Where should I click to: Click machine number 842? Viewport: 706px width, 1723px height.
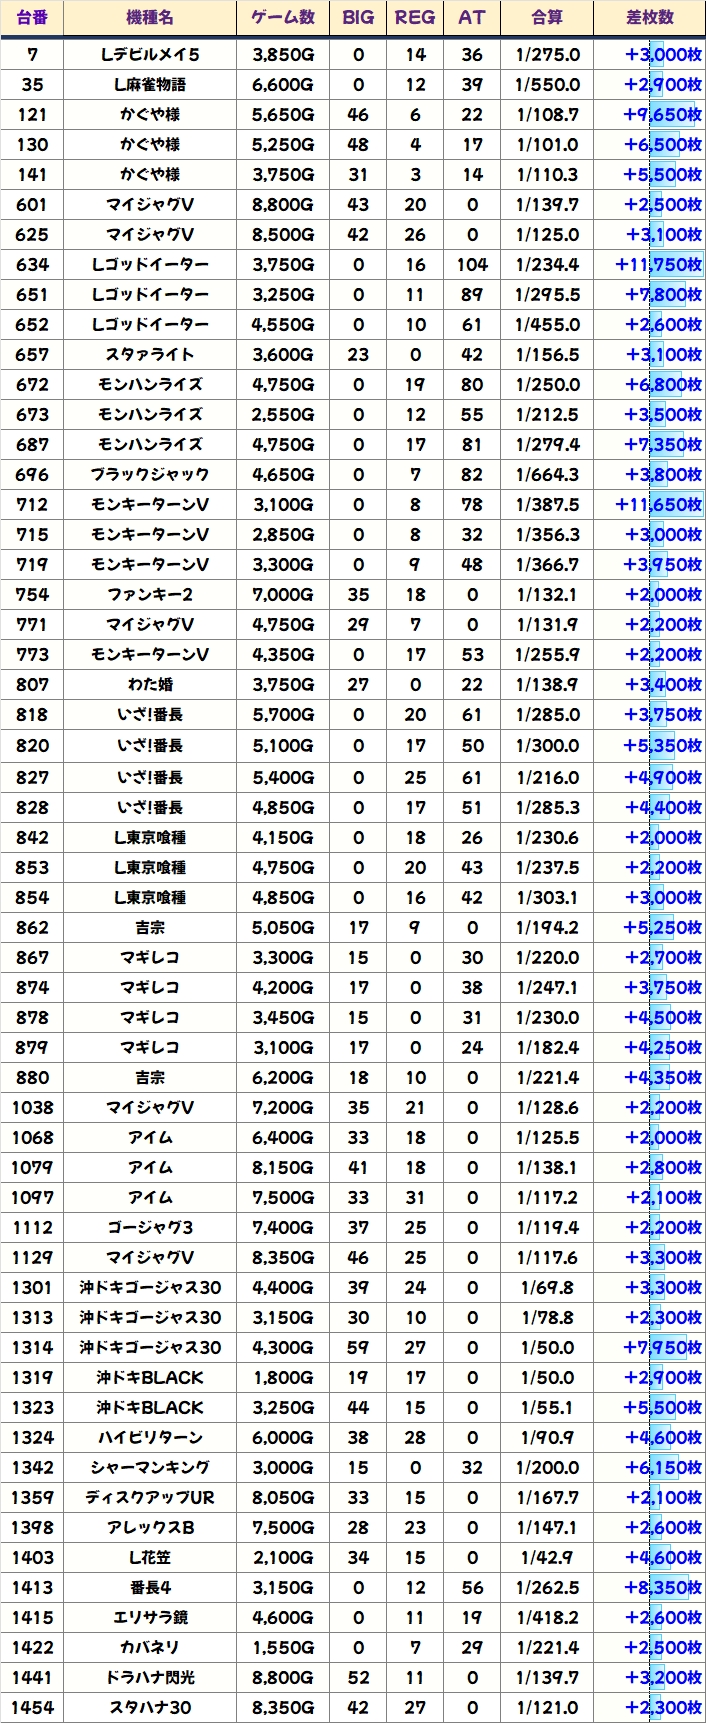32,838
